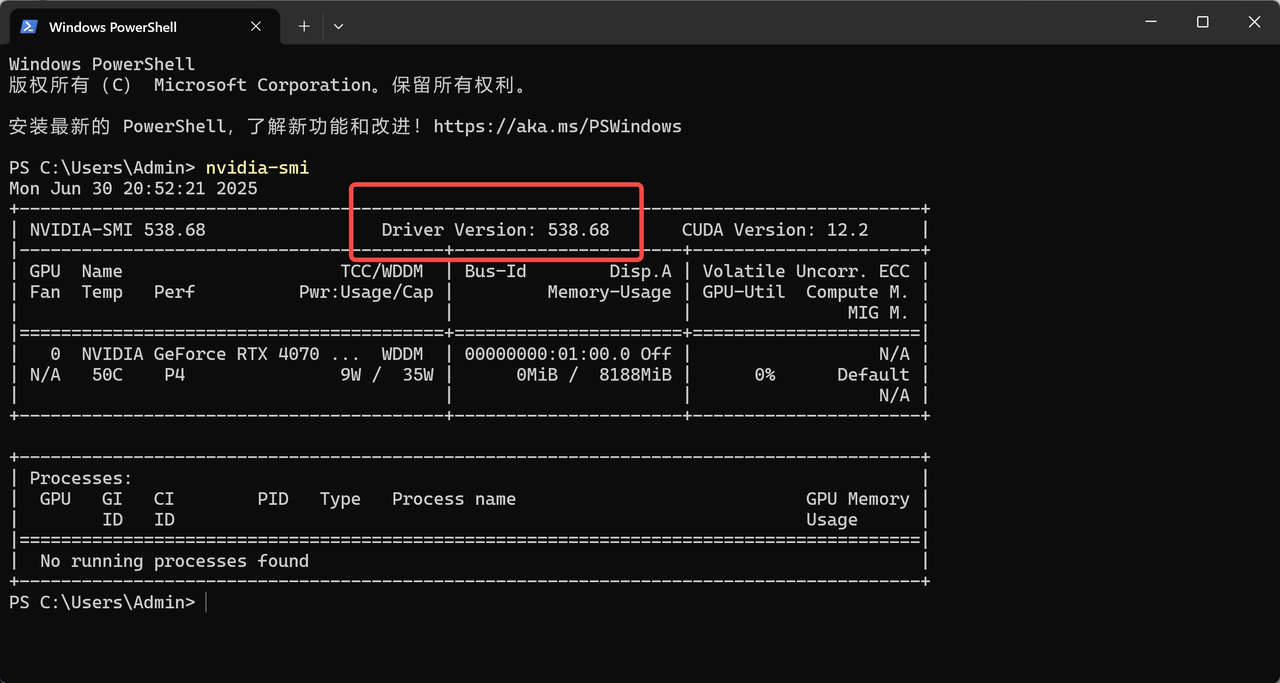Close the terminal window
The height and width of the screenshot is (683, 1280).
(1256, 22)
